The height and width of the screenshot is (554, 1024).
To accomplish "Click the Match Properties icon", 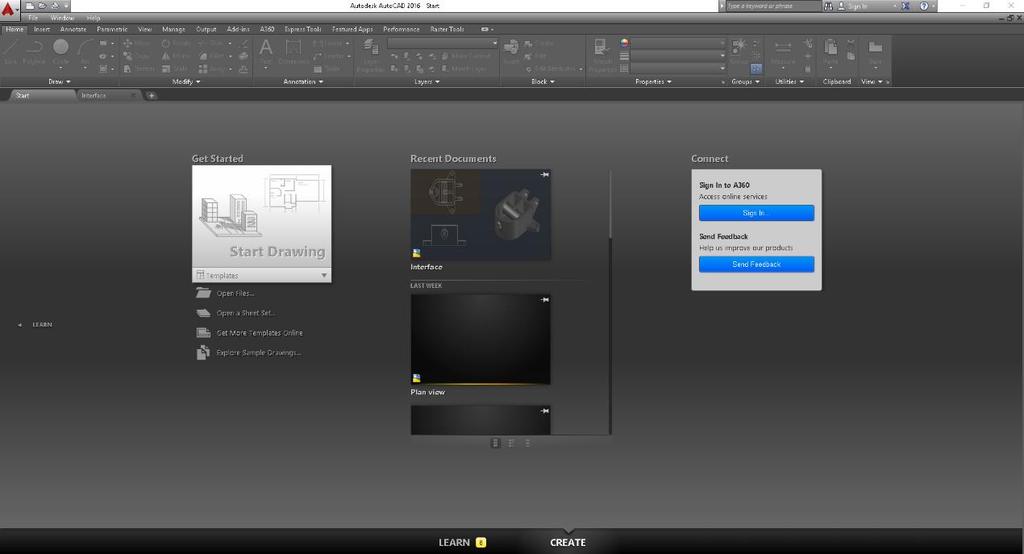I will [601, 55].
